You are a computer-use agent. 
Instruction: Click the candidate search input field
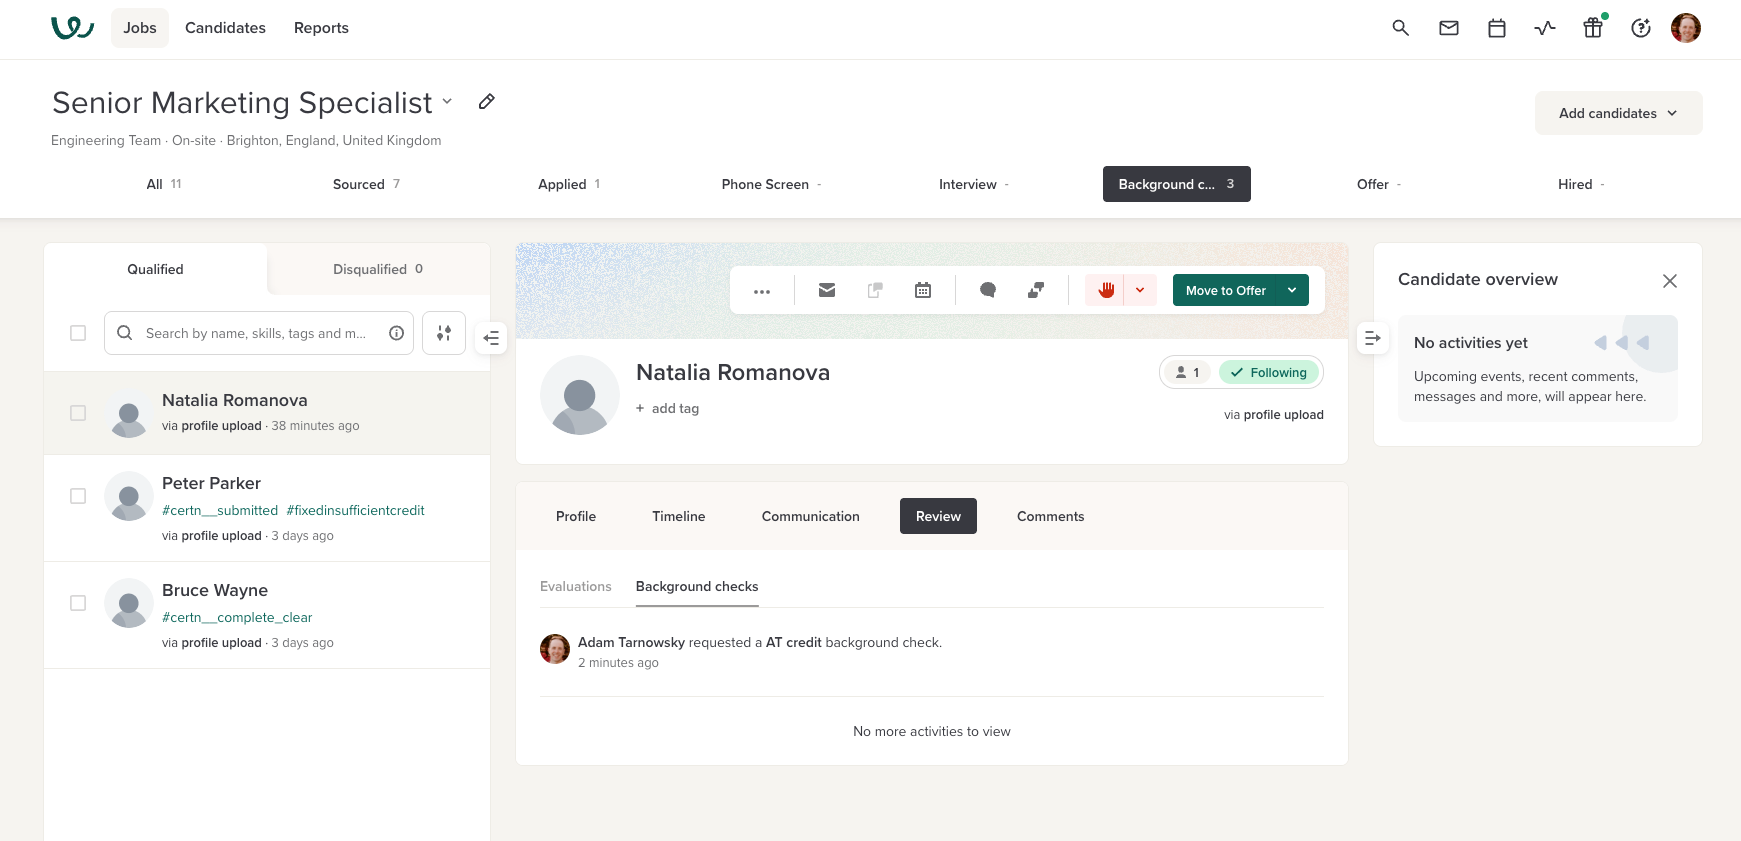point(256,333)
